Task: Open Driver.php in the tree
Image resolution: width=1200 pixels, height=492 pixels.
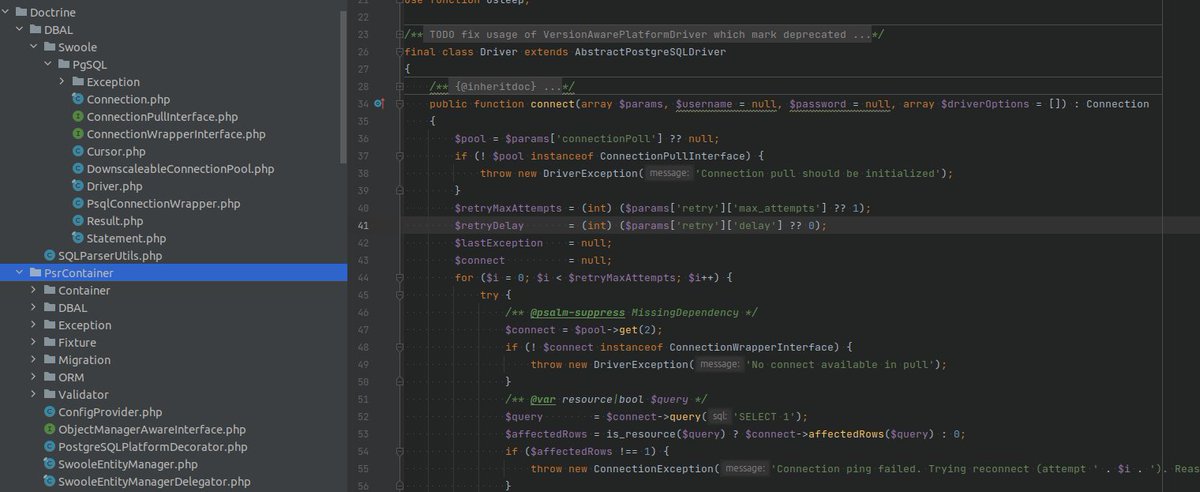Action: click(x=114, y=186)
